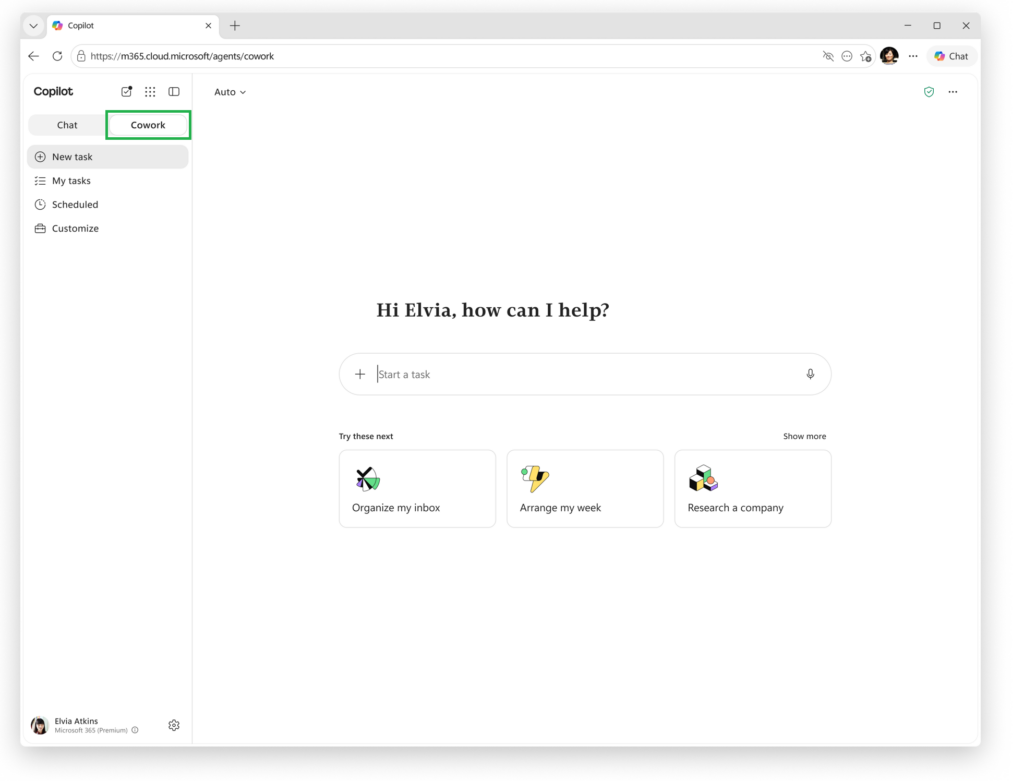Click the Research a company cubes illustration
This screenshot has width=1024, height=781.
coord(703,479)
